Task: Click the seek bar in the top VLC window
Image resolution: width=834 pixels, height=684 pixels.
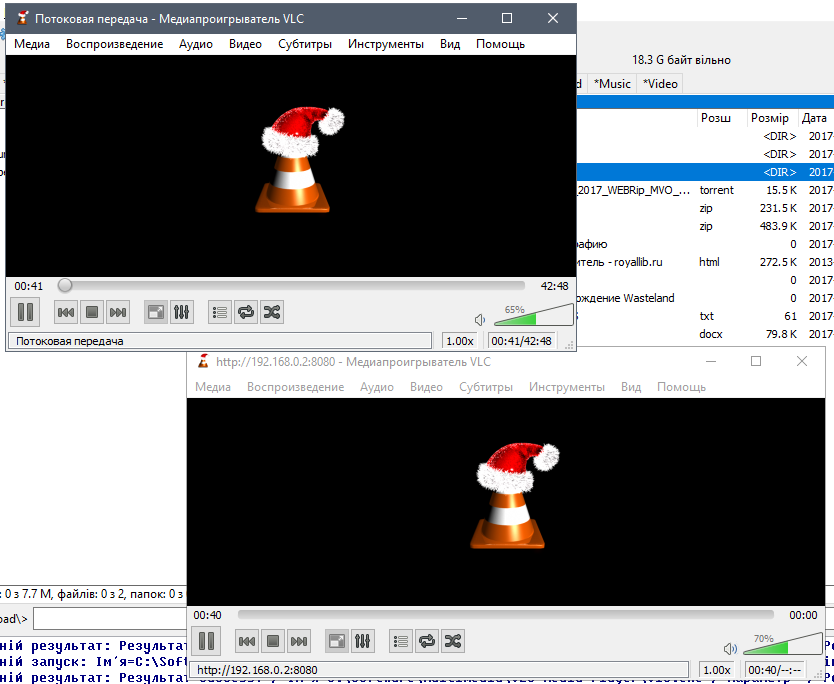Action: pos(295,286)
